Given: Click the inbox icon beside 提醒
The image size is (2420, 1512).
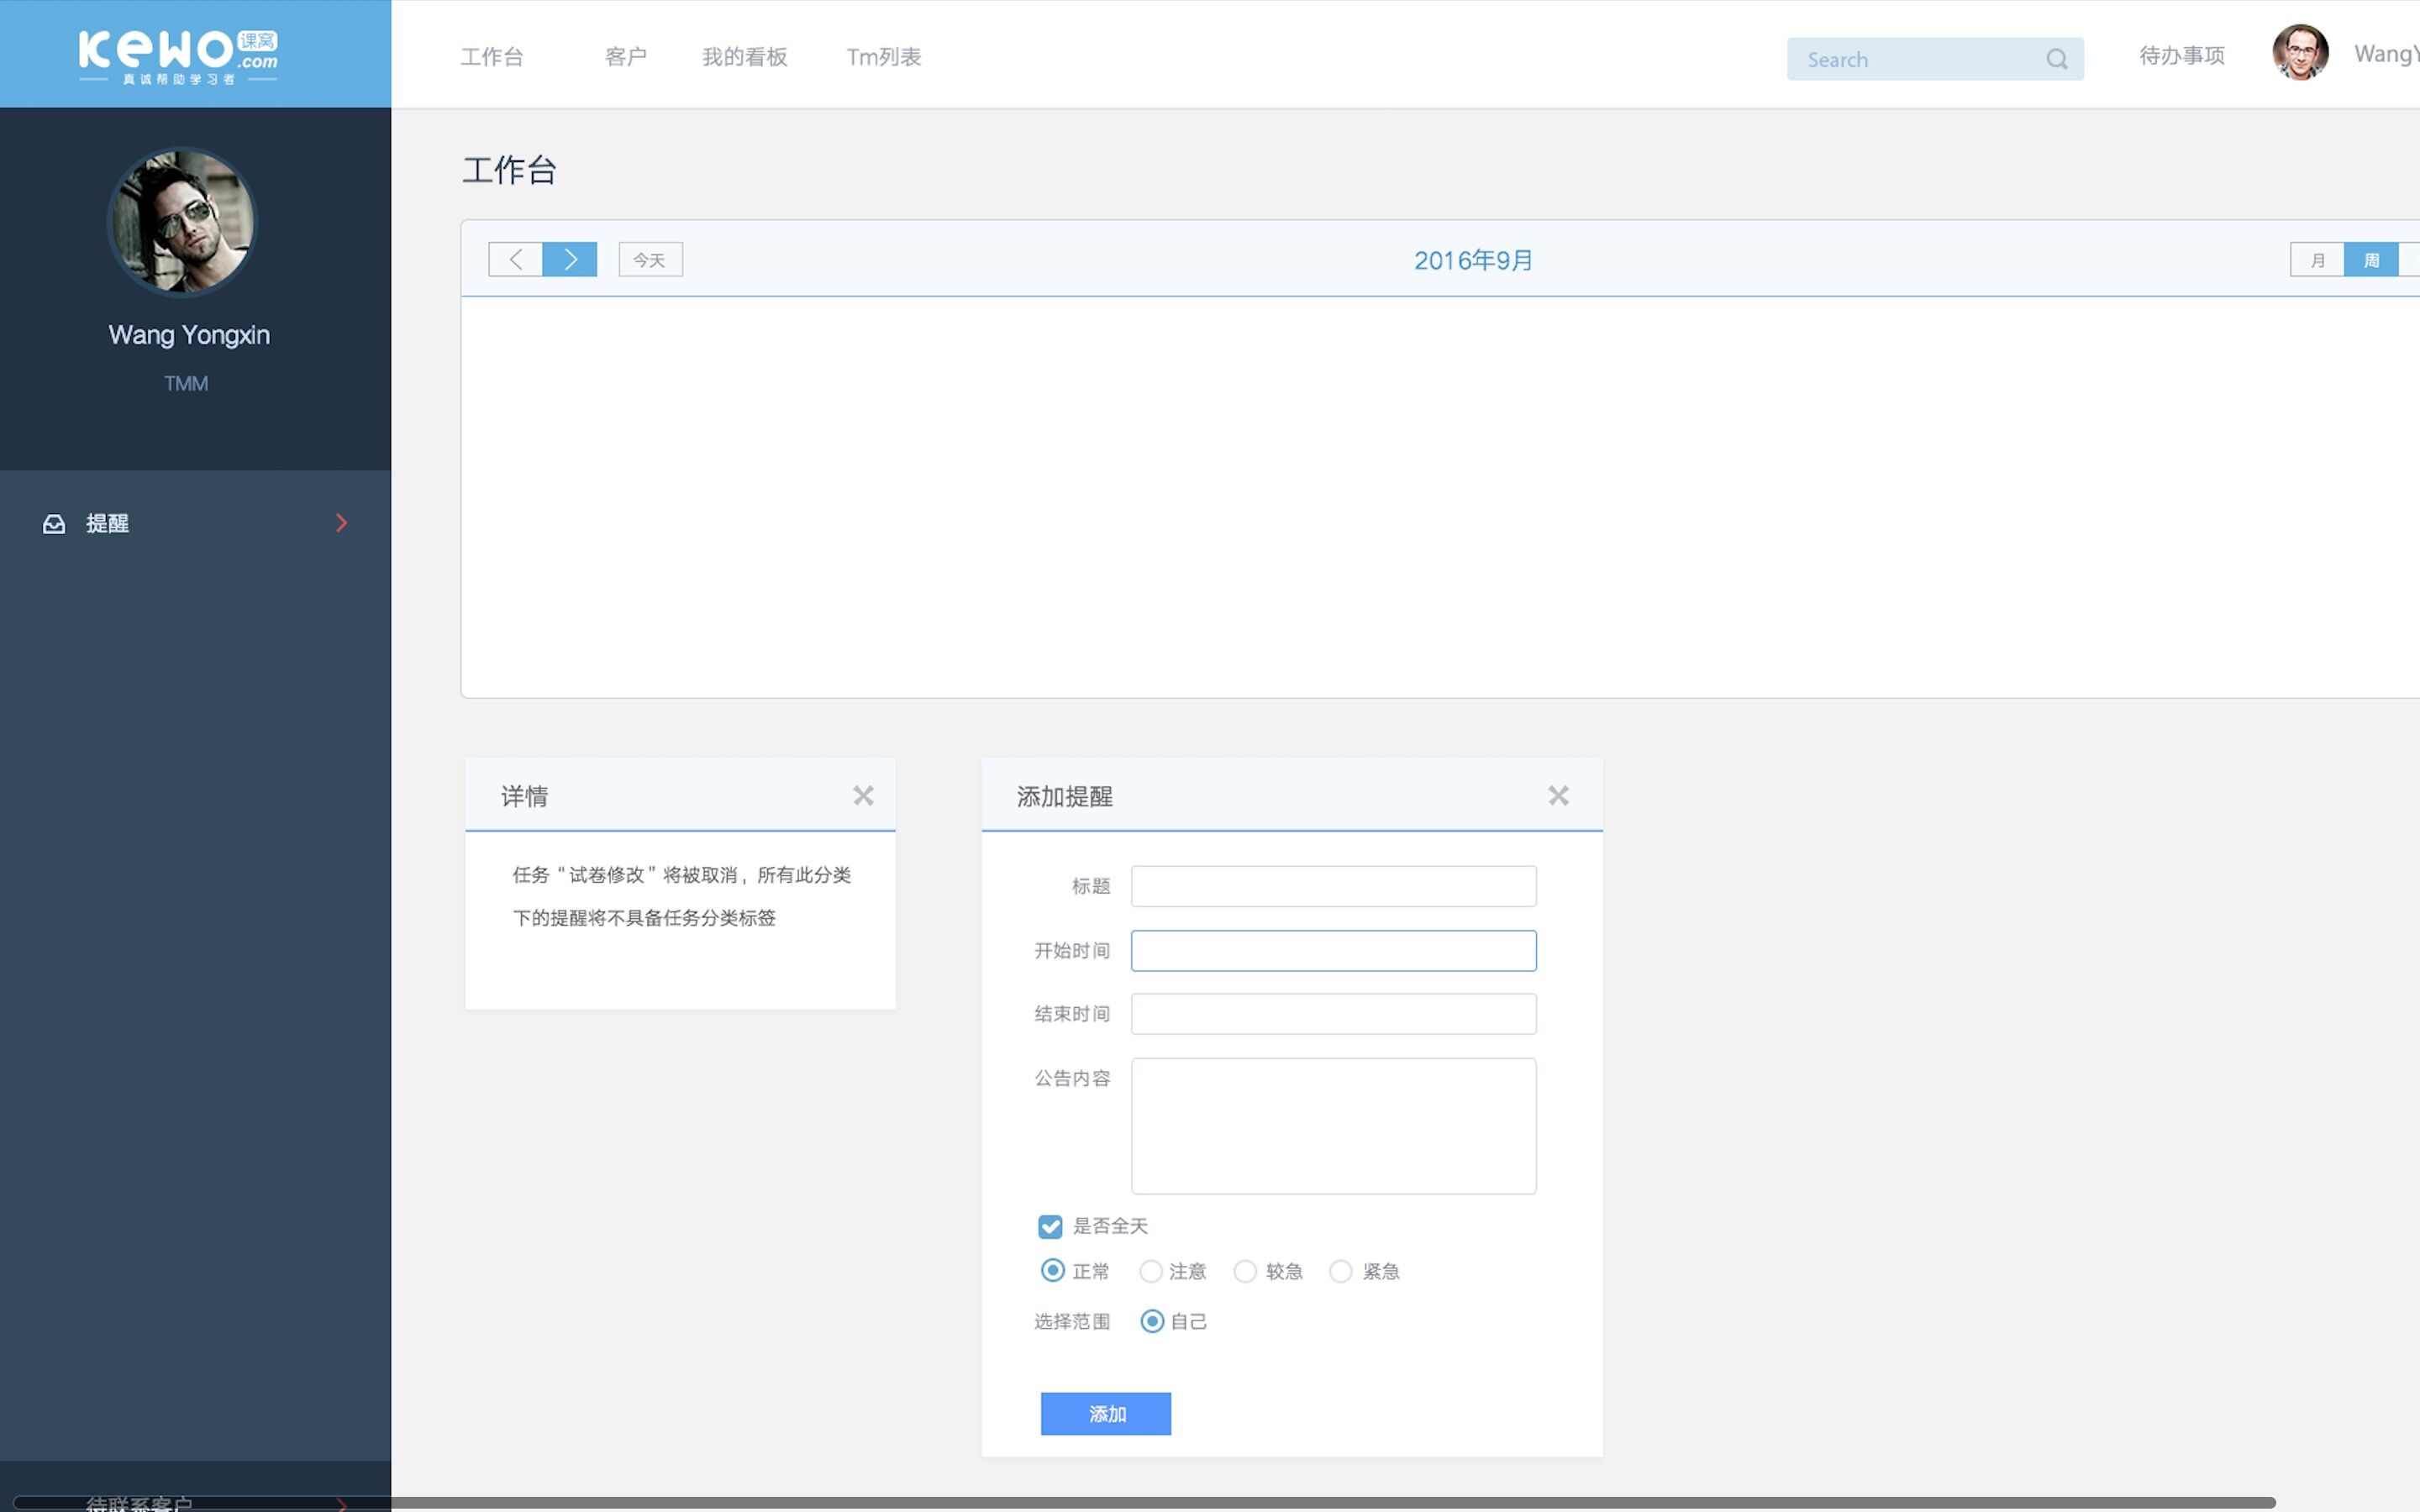Looking at the screenshot, I should 54,524.
